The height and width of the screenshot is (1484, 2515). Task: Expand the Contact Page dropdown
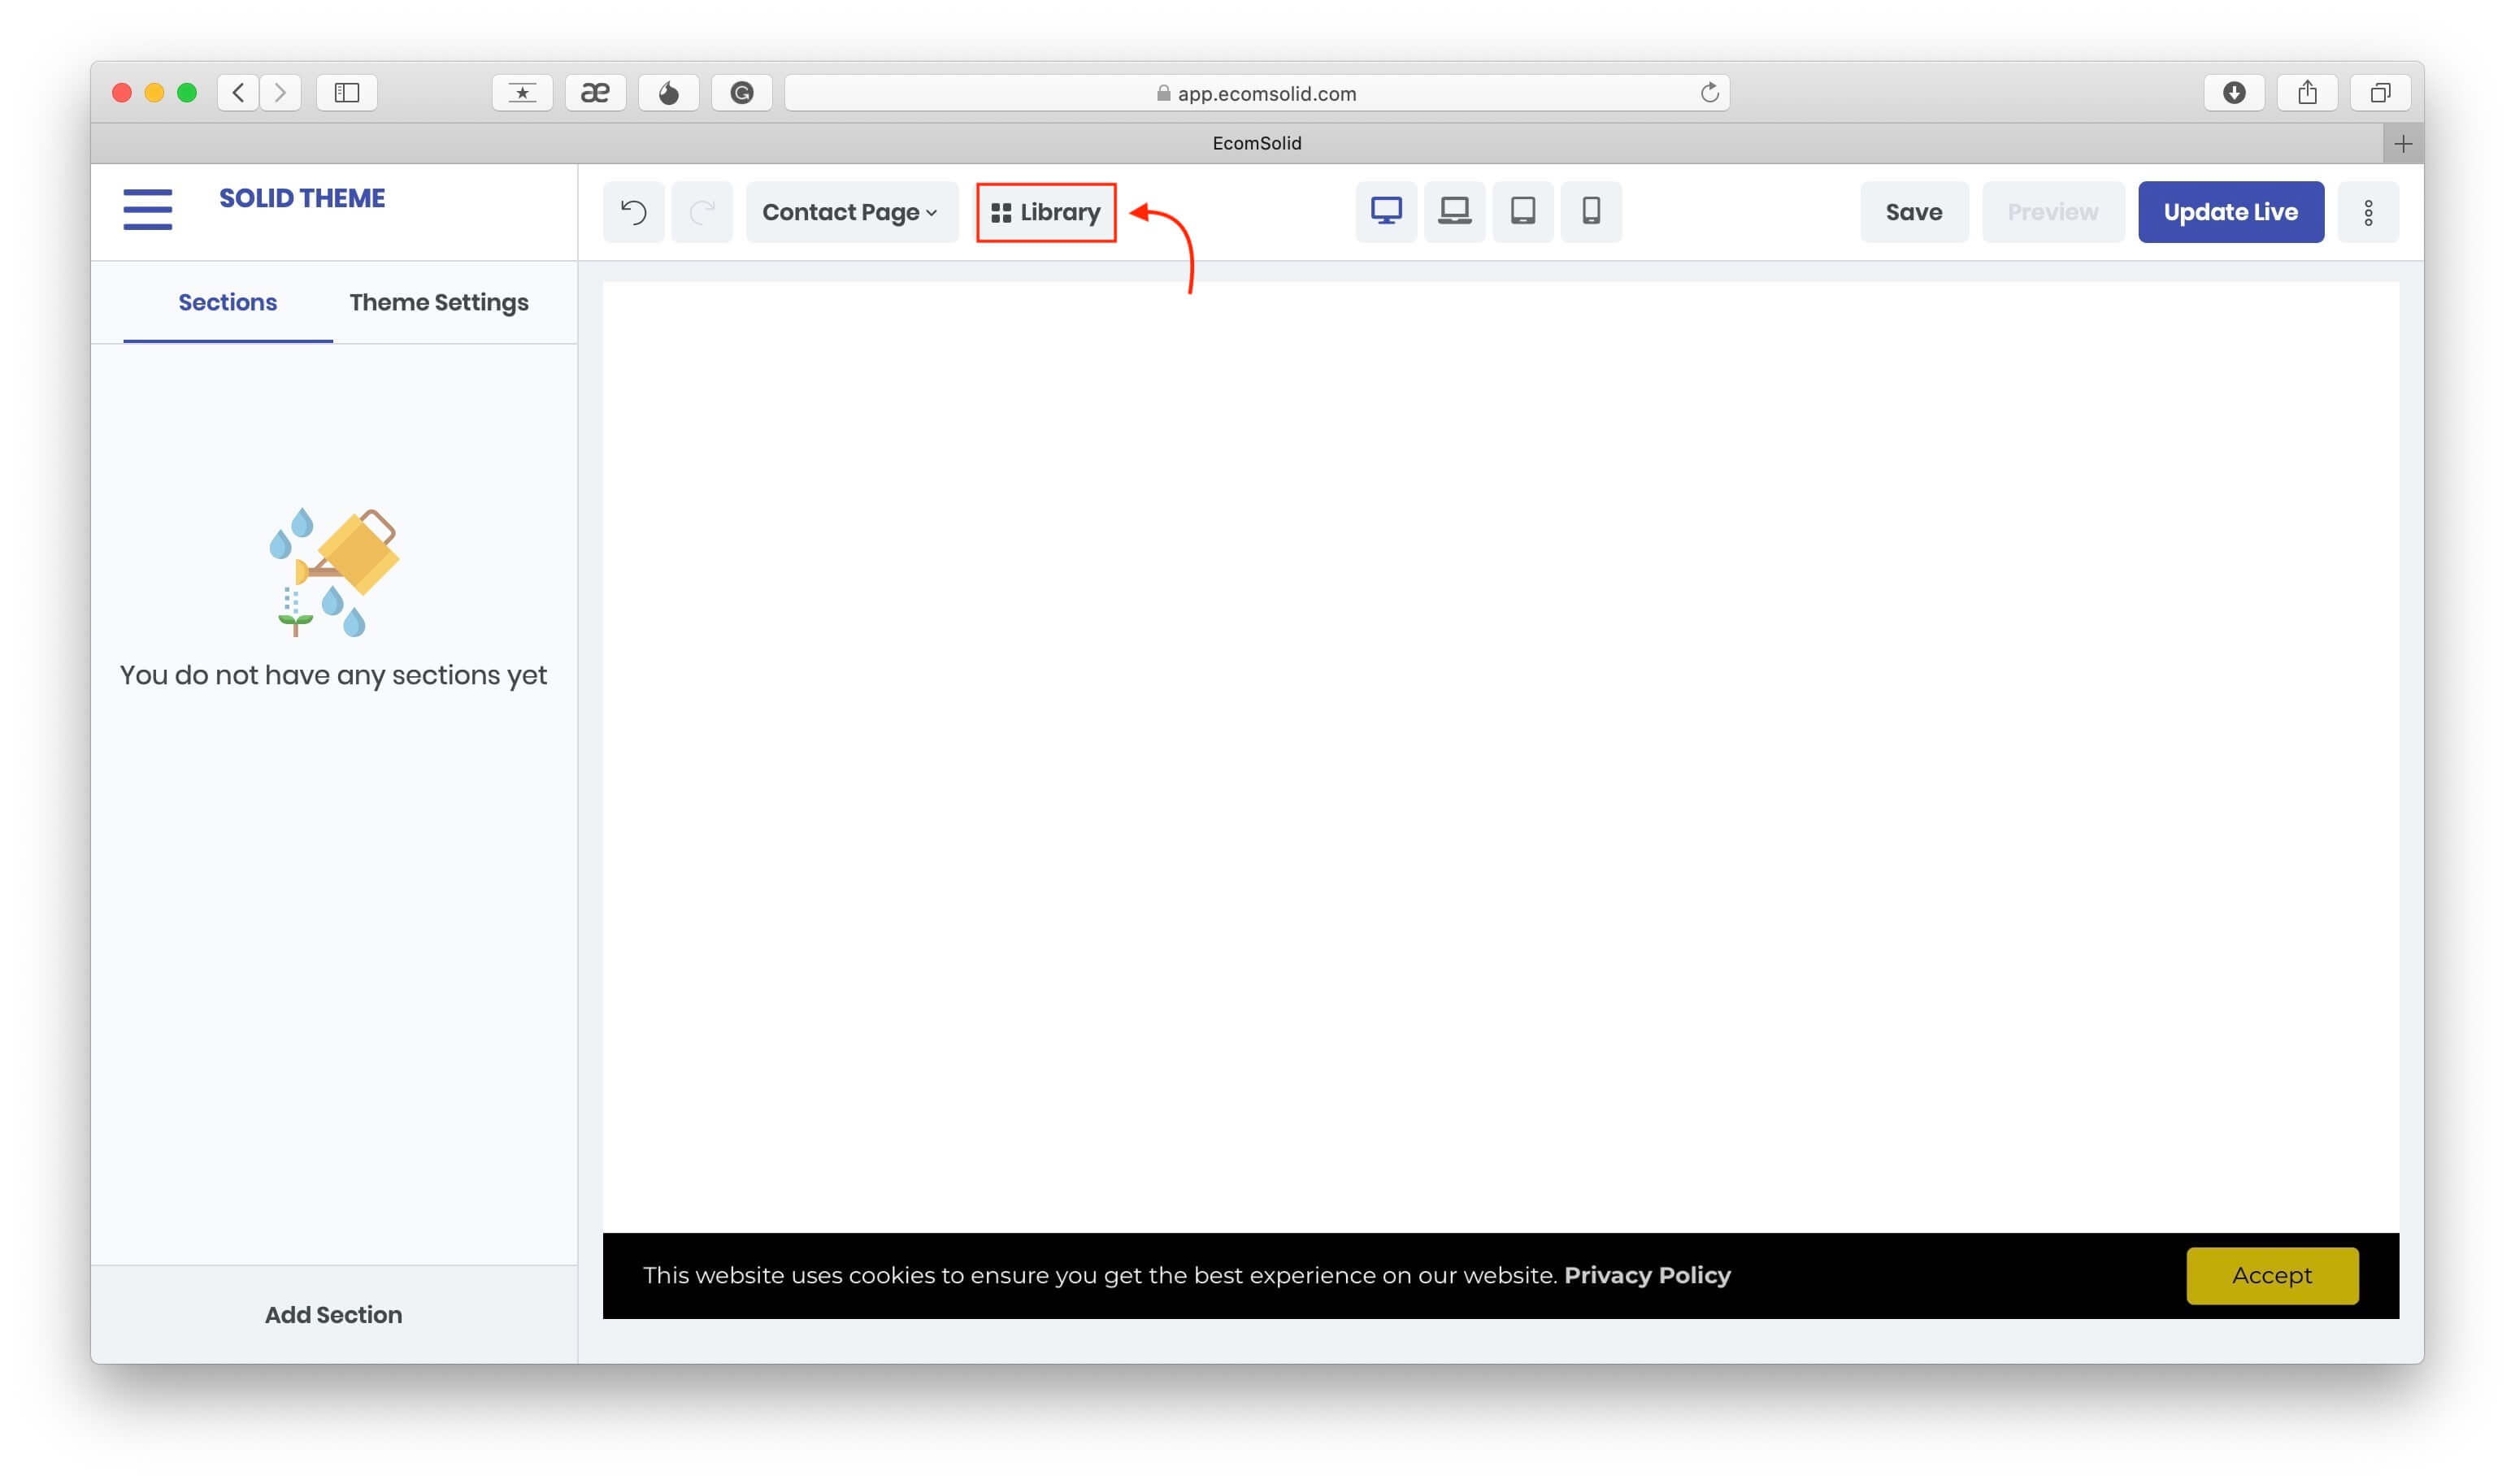tap(851, 212)
